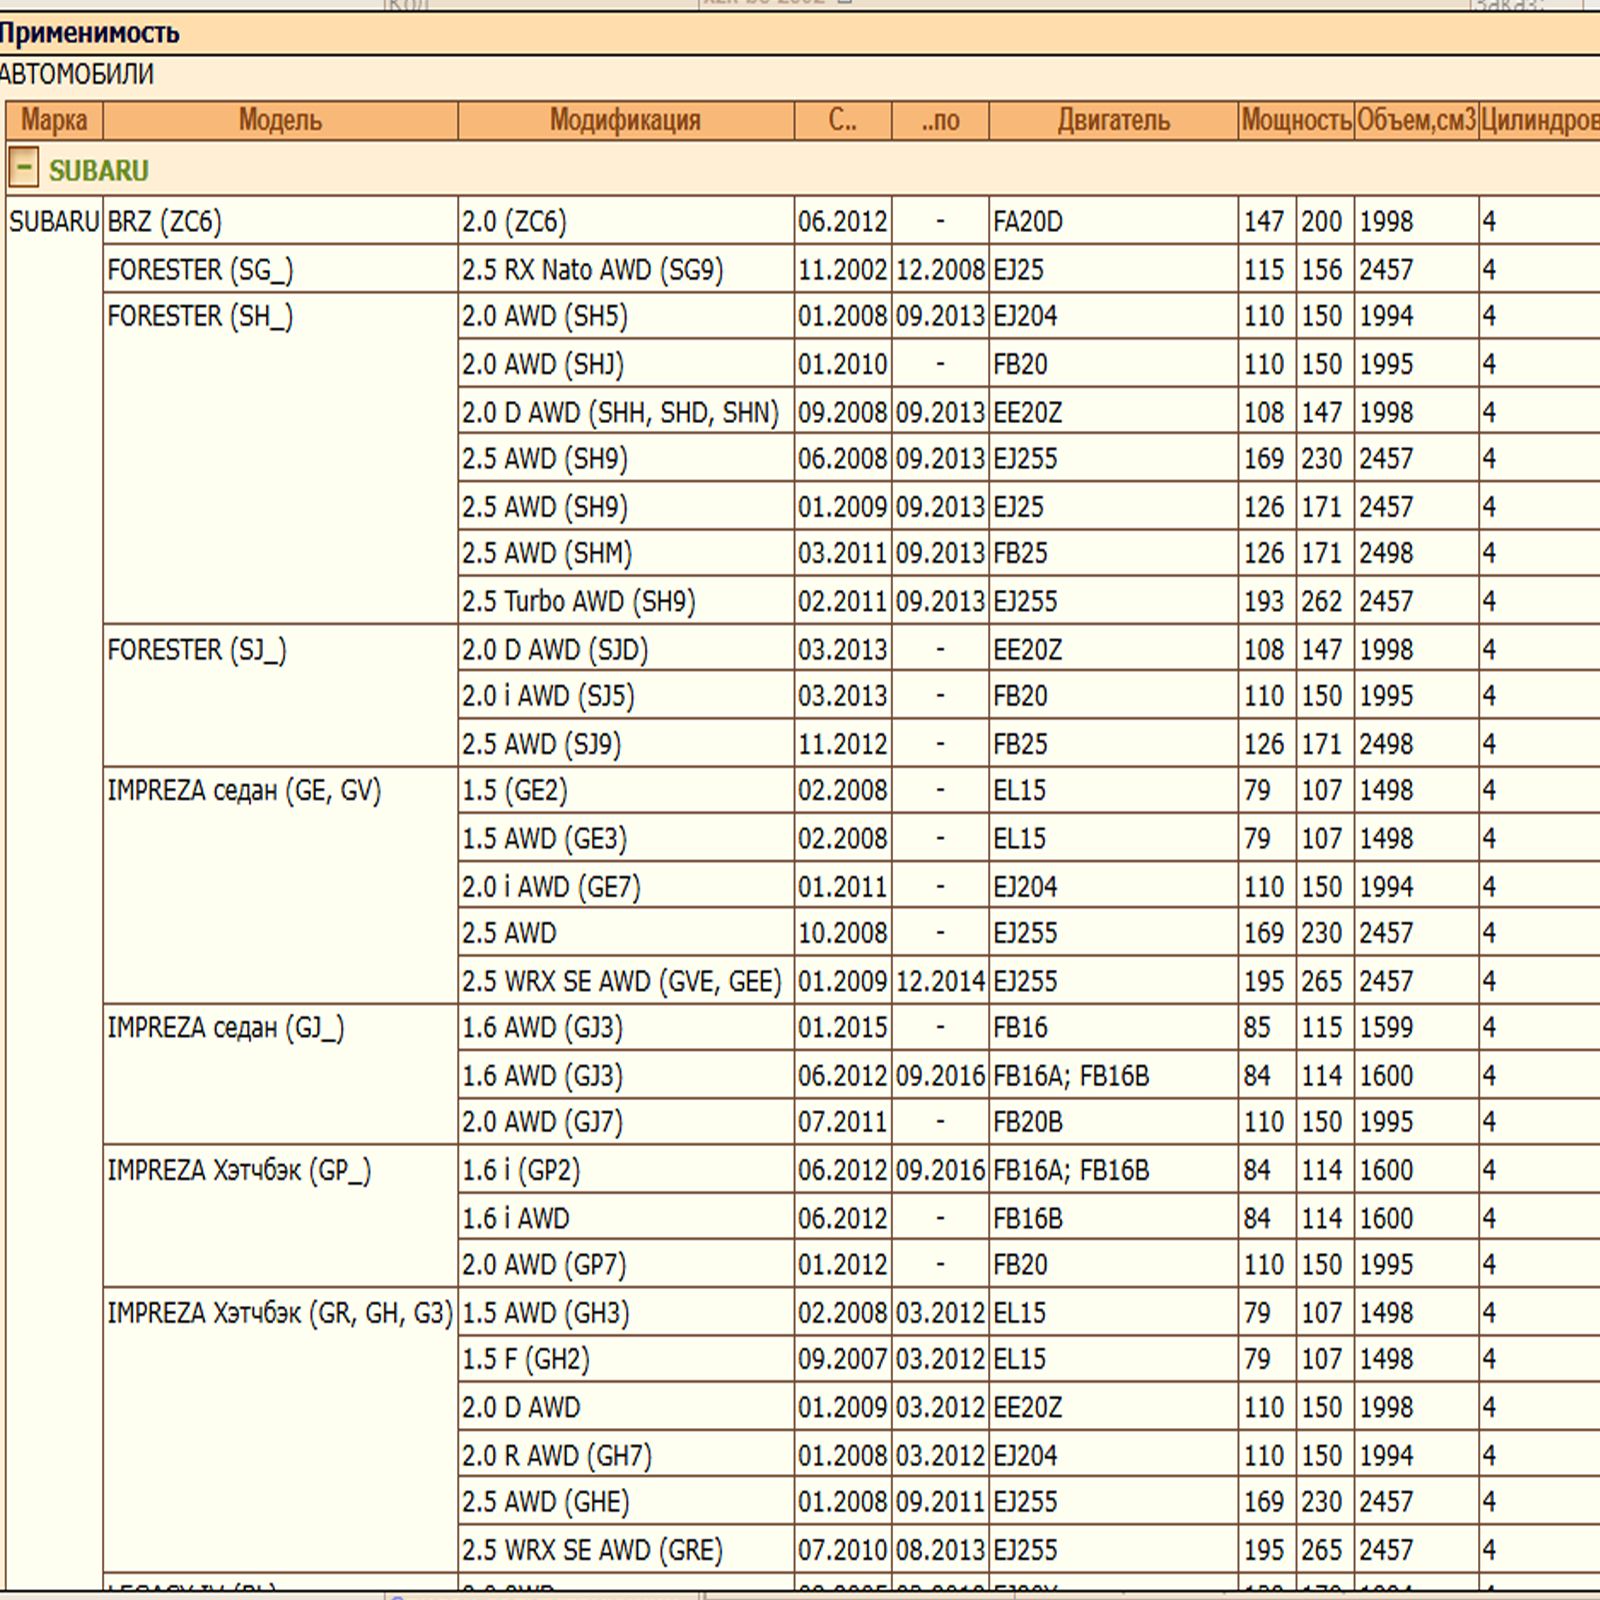
Task: Collapse the SUBARU group with minus icon
Action: 23,169
